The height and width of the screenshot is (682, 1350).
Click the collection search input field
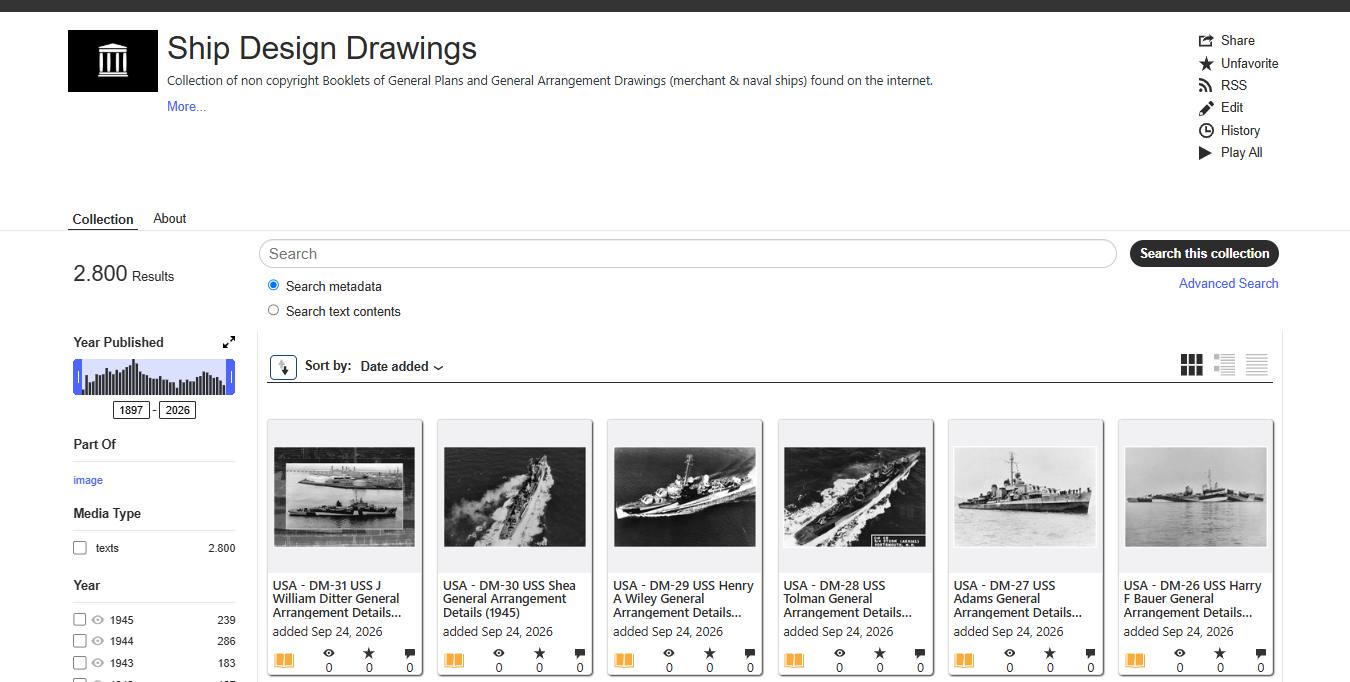[687, 254]
